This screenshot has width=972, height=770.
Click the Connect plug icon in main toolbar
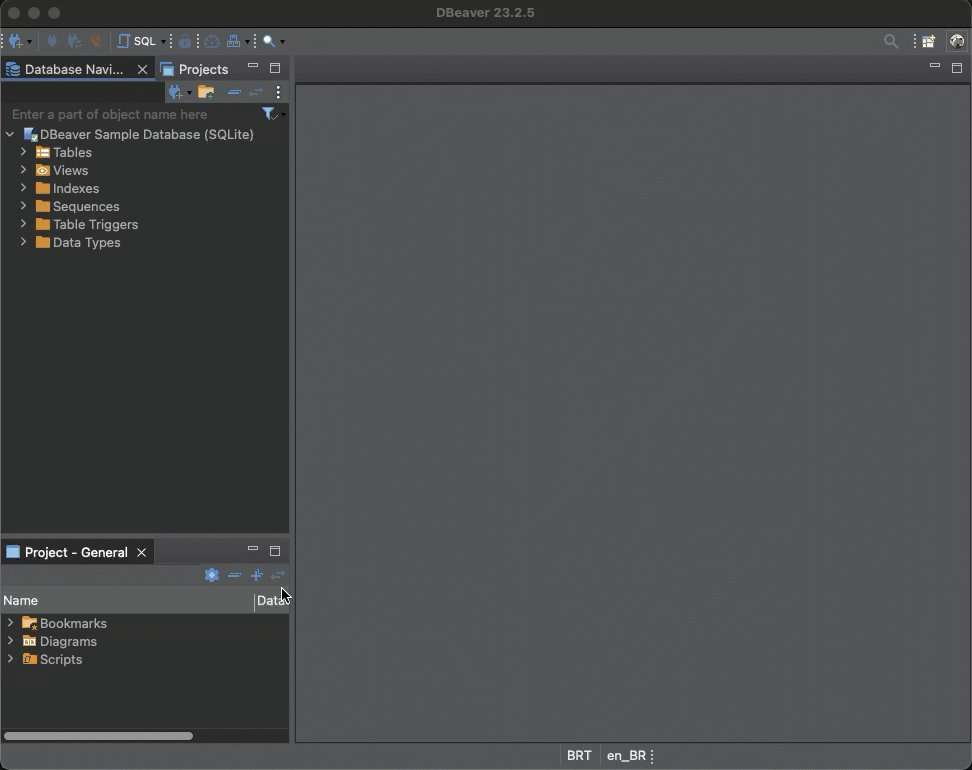click(x=52, y=42)
